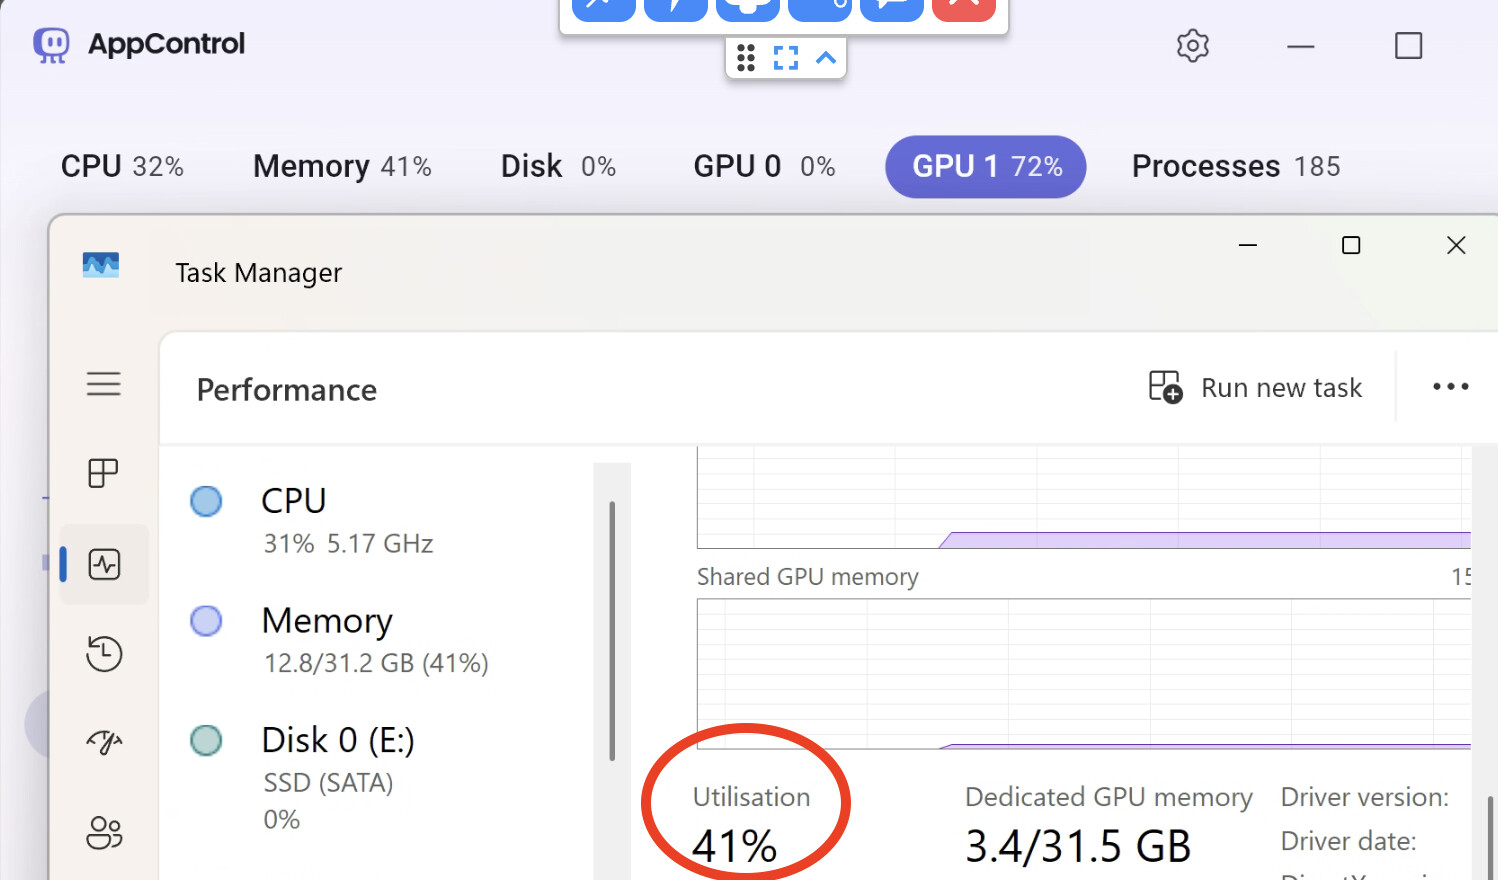Collapse the floating toolbar with the chevron

(826, 58)
